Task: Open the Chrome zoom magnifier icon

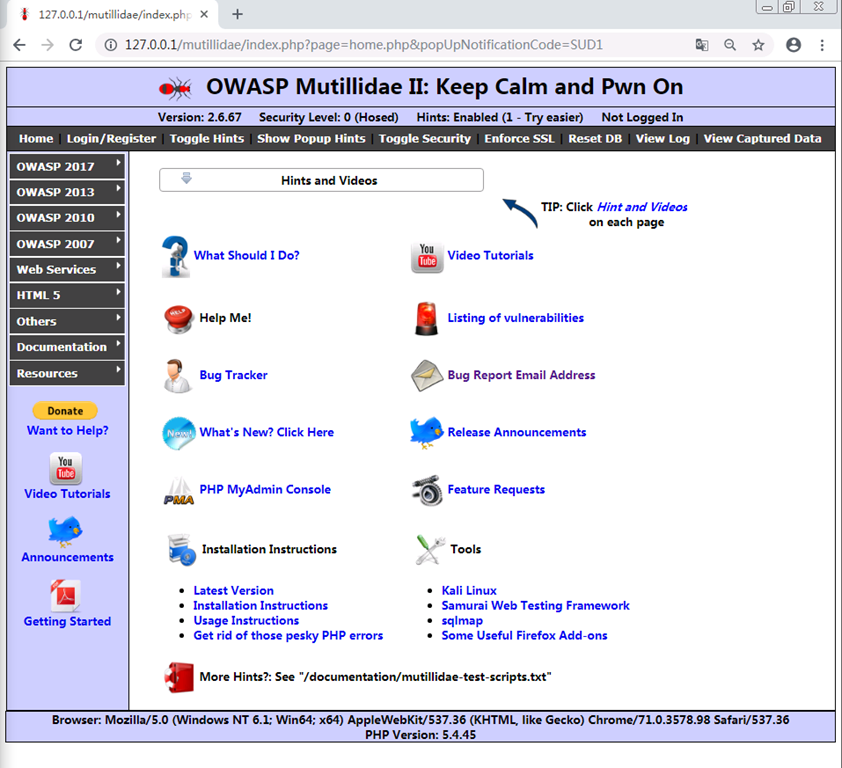Action: [x=730, y=45]
